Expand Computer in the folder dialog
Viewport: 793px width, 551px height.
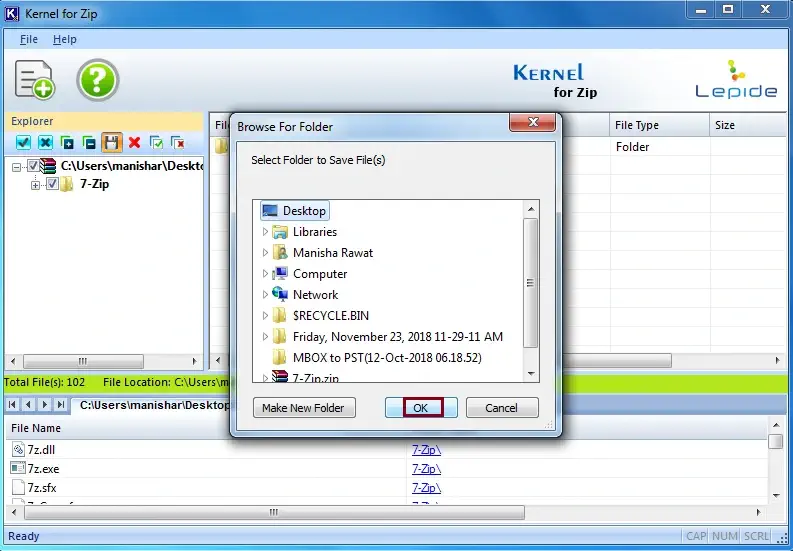pyautogui.click(x=265, y=274)
